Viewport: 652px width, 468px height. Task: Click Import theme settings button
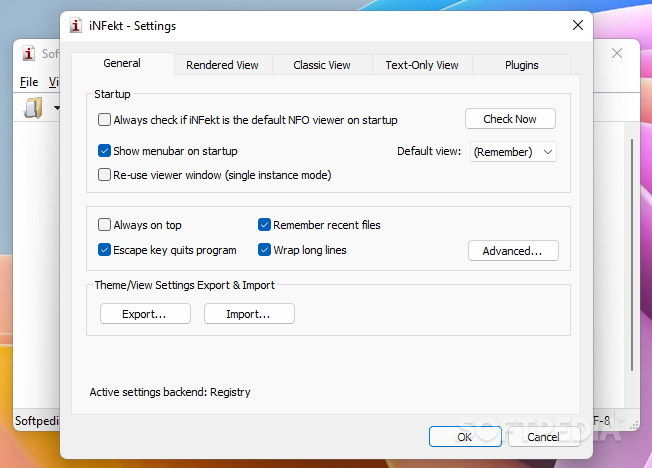(x=249, y=314)
